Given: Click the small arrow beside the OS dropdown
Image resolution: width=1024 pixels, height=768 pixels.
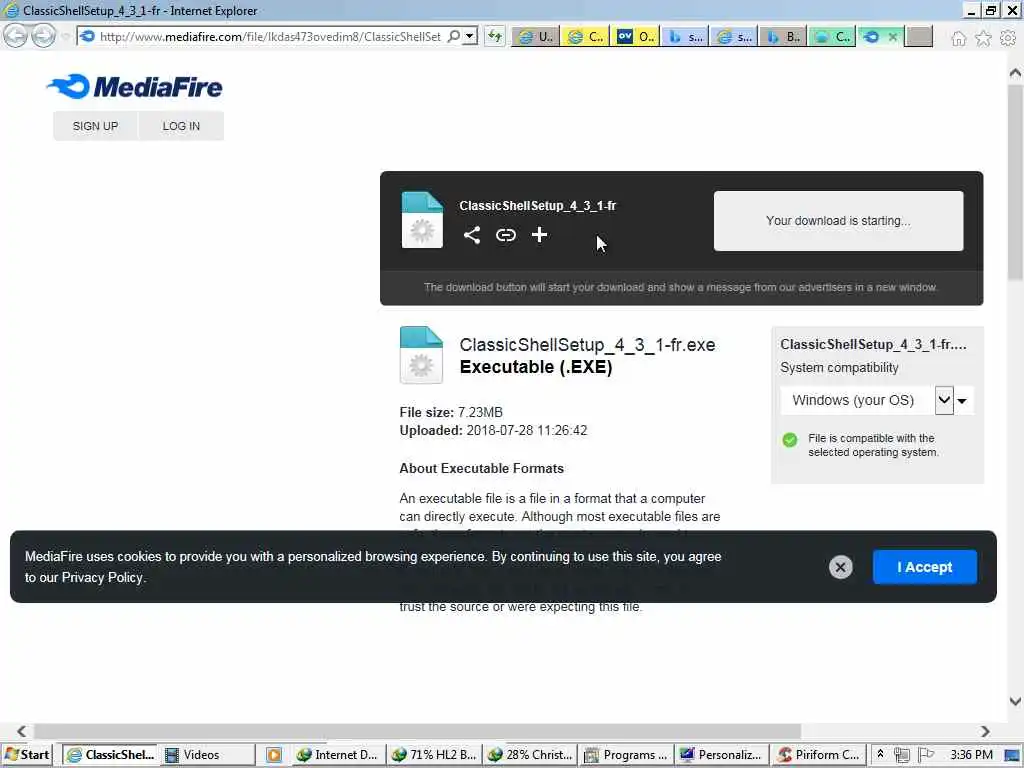Looking at the screenshot, I should click(x=962, y=401).
